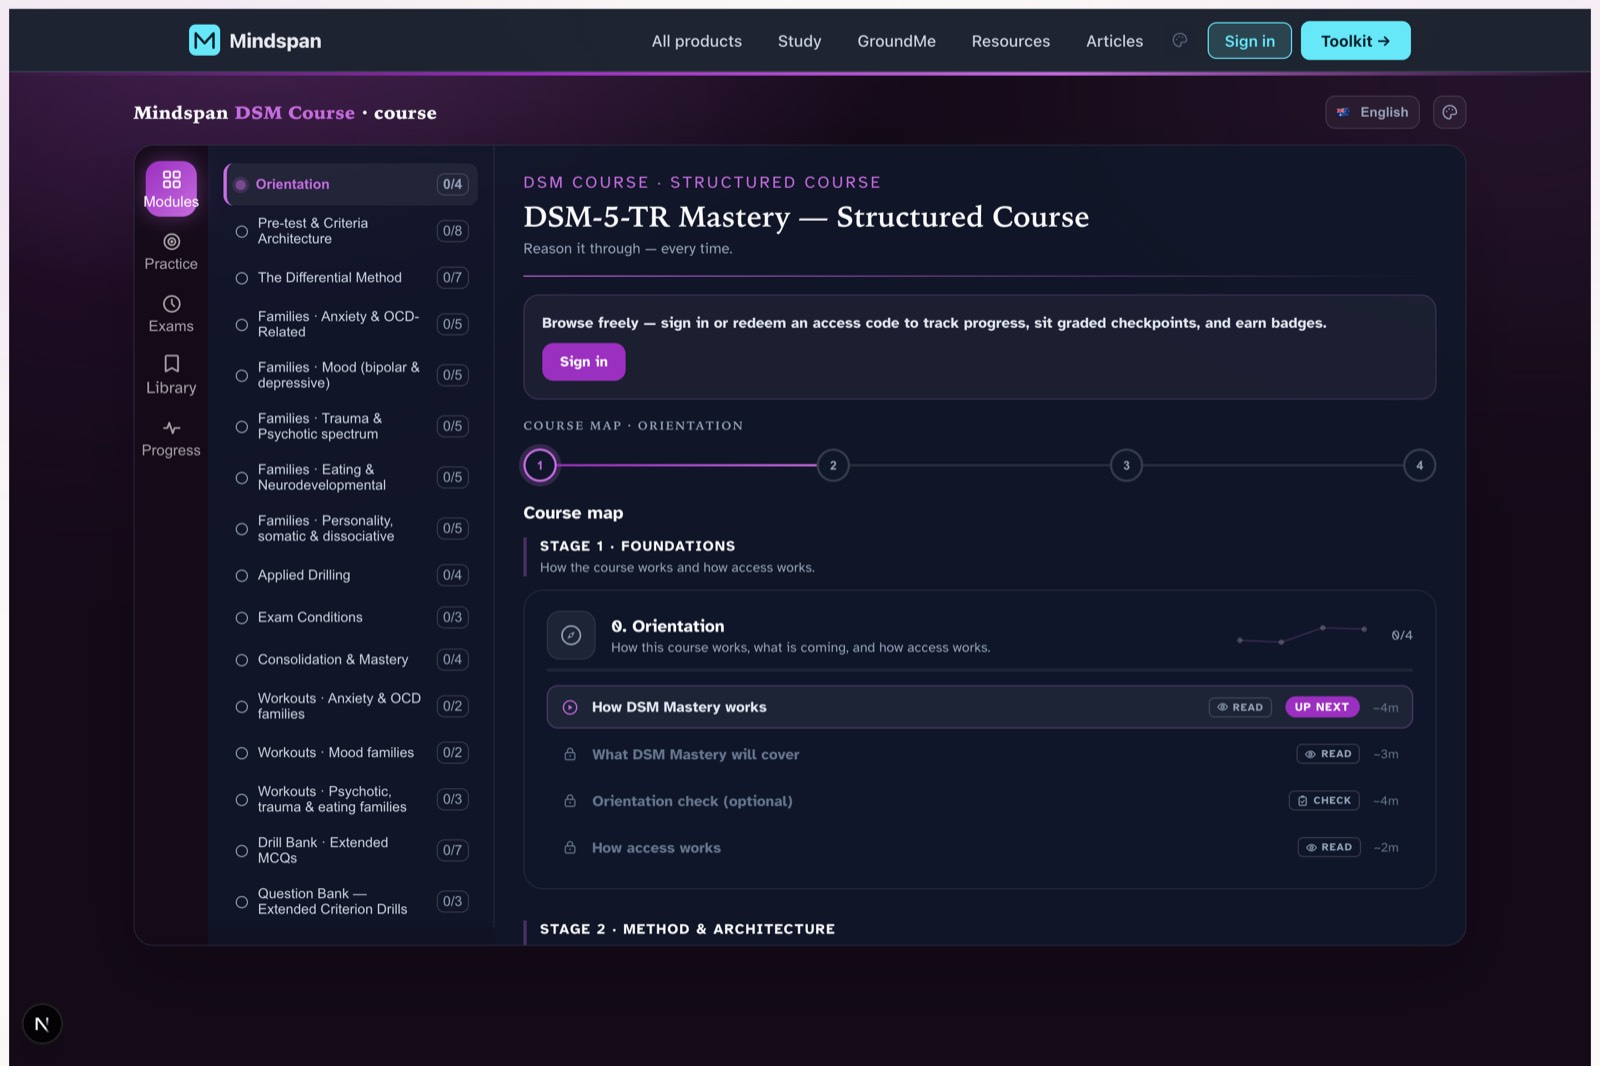The height and width of the screenshot is (1066, 1600).
Task: Click lock icon on Orientation check (optional)
Action: (x=570, y=801)
